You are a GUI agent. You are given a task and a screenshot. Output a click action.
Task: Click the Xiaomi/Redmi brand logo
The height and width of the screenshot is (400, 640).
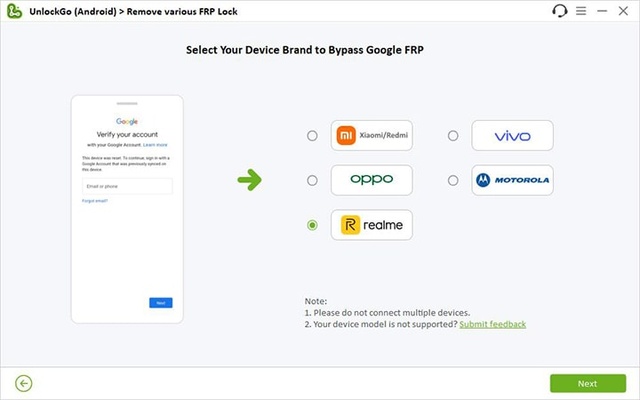click(x=372, y=135)
